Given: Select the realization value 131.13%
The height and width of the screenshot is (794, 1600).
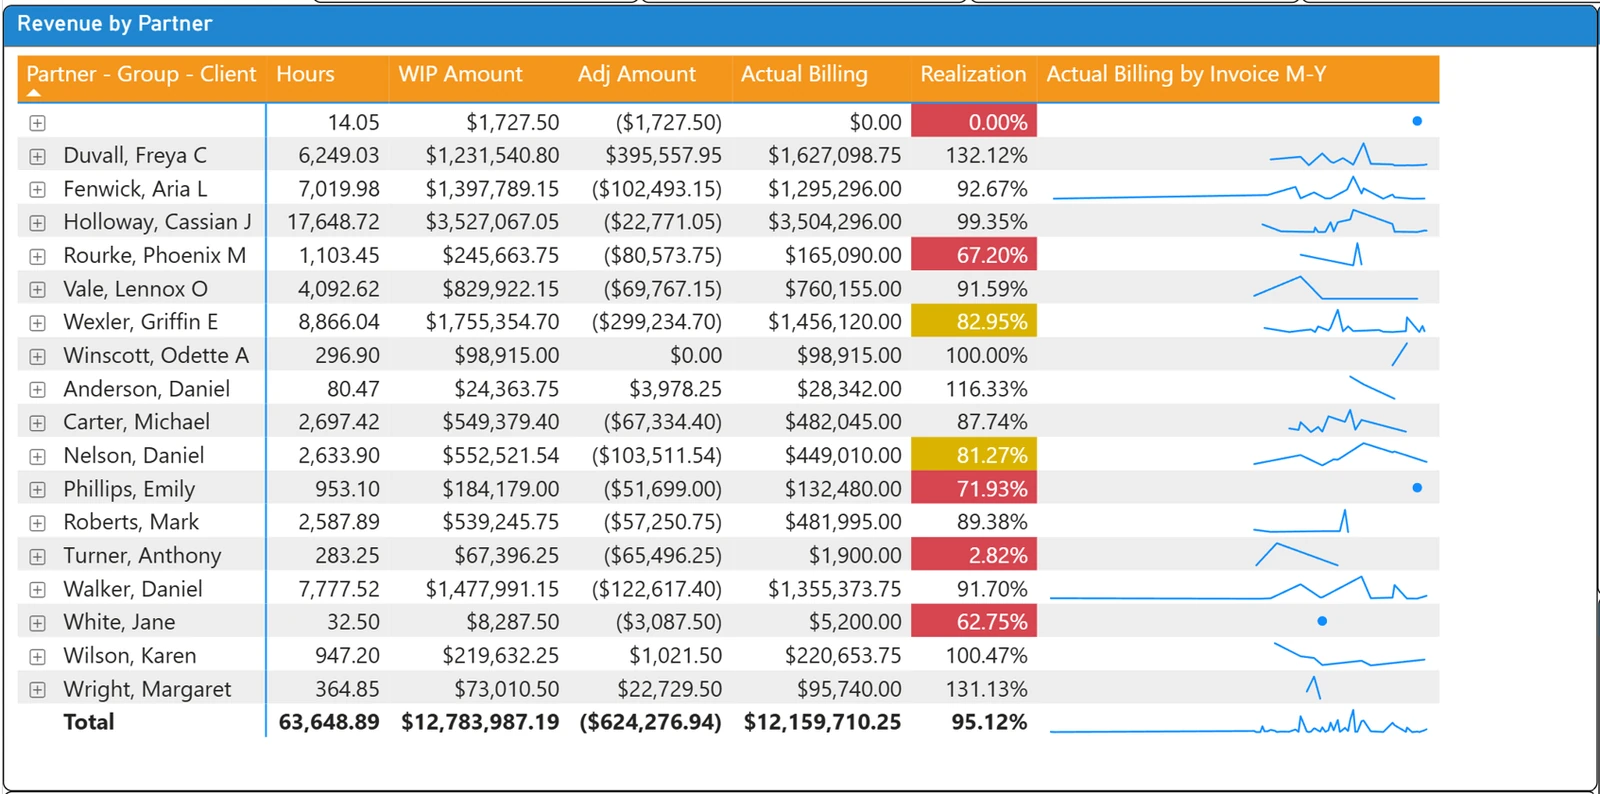Looking at the screenshot, I should tap(986, 689).
